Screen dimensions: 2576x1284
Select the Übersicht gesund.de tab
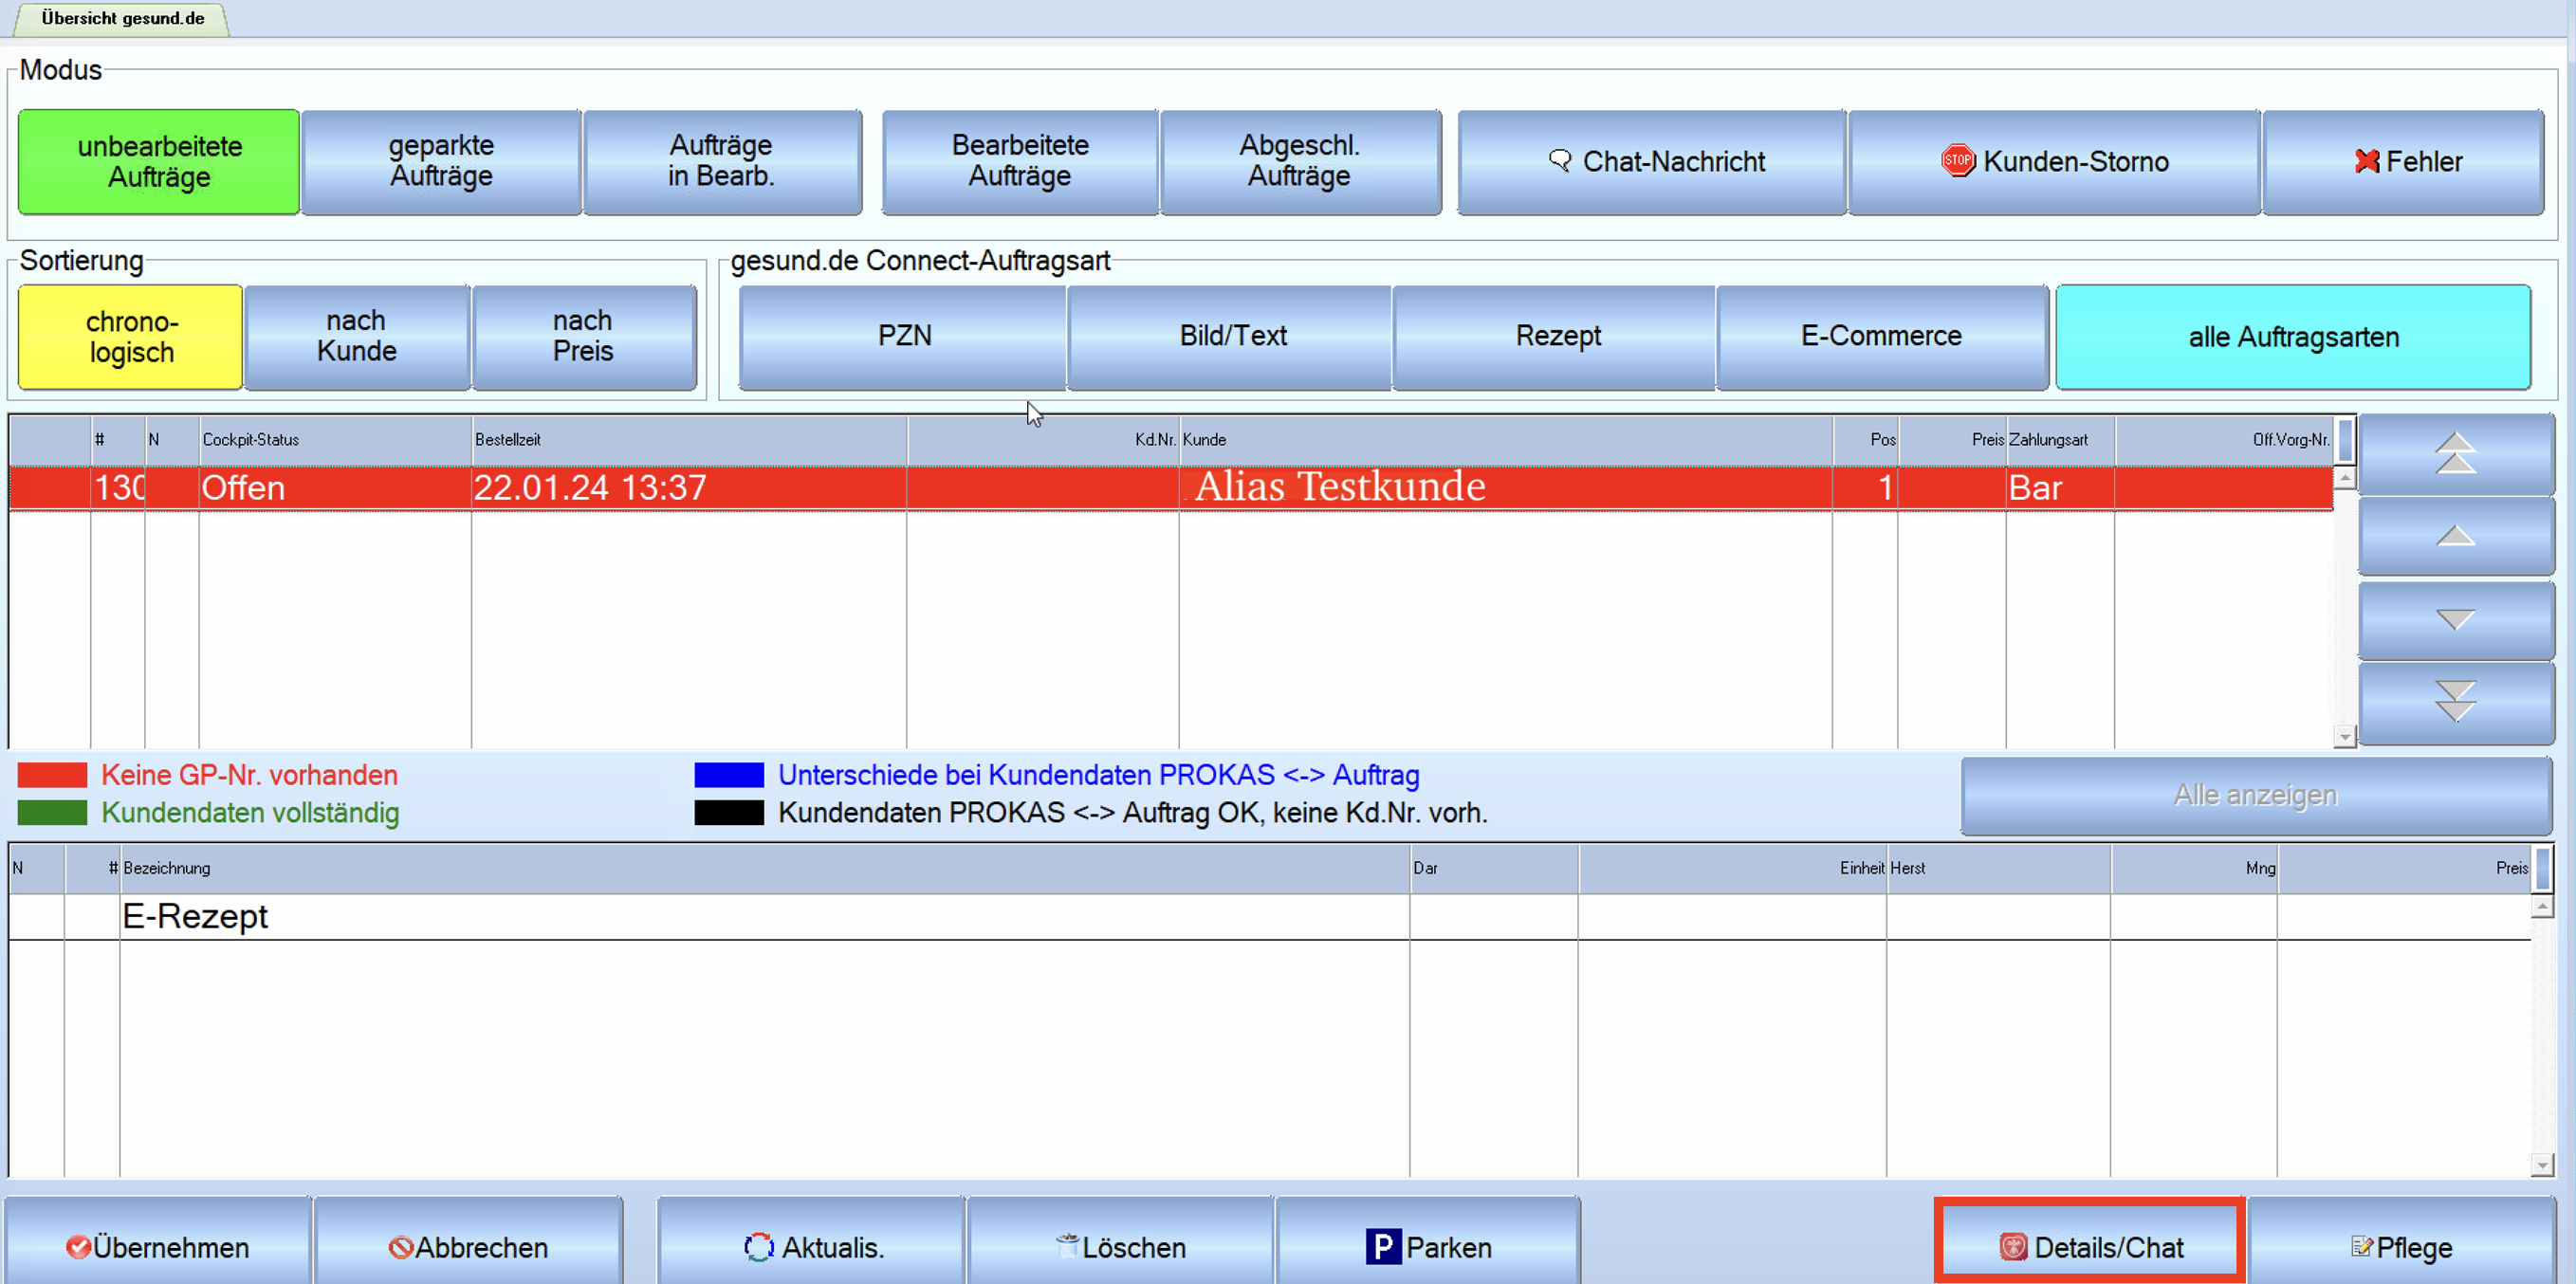pyautogui.click(x=122, y=18)
